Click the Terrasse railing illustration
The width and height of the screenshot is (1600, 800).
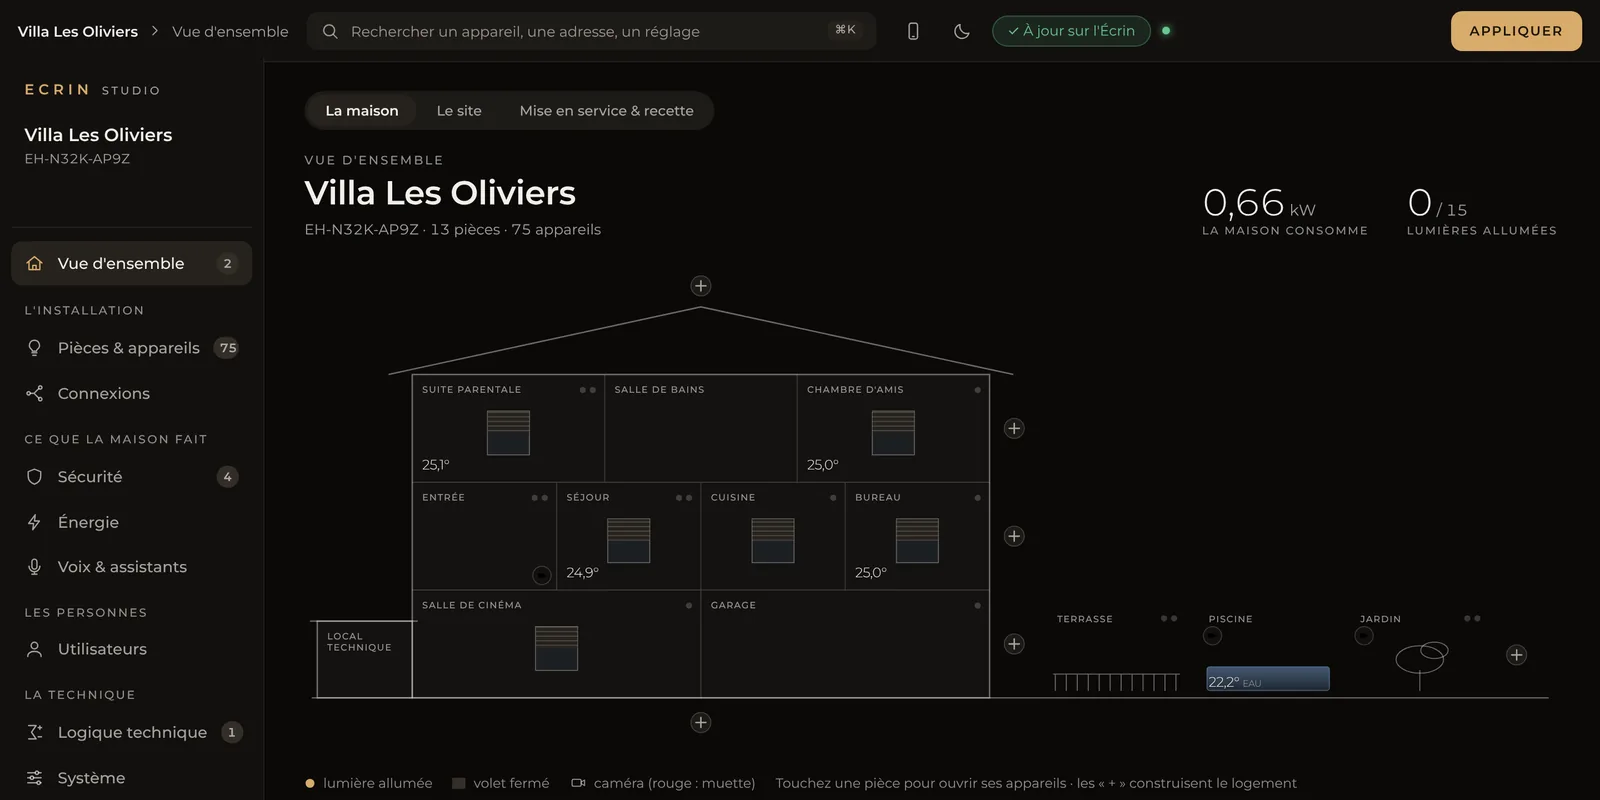pos(1116,682)
